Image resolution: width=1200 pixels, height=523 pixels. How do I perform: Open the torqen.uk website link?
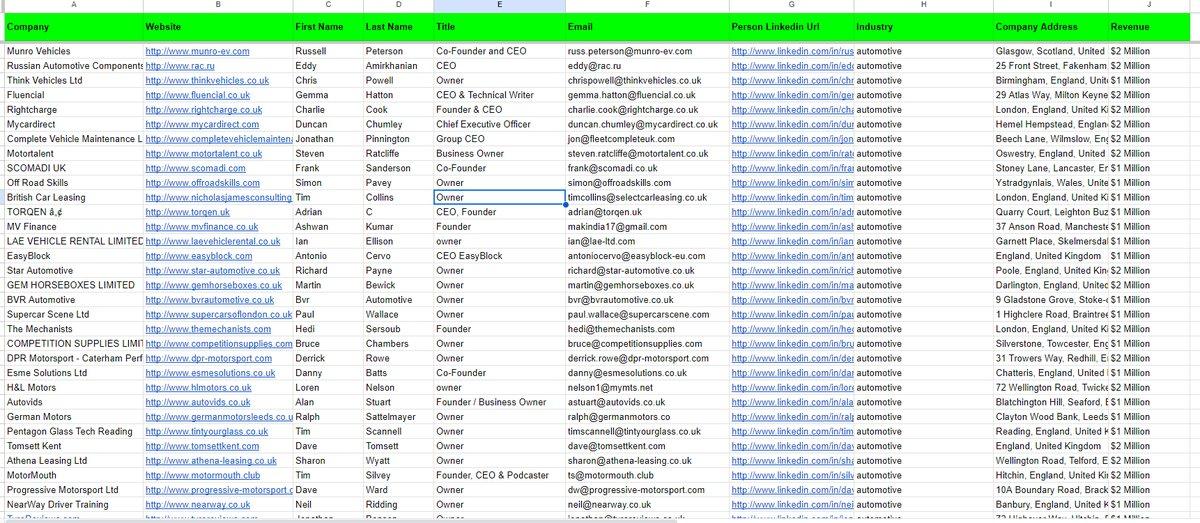187,212
